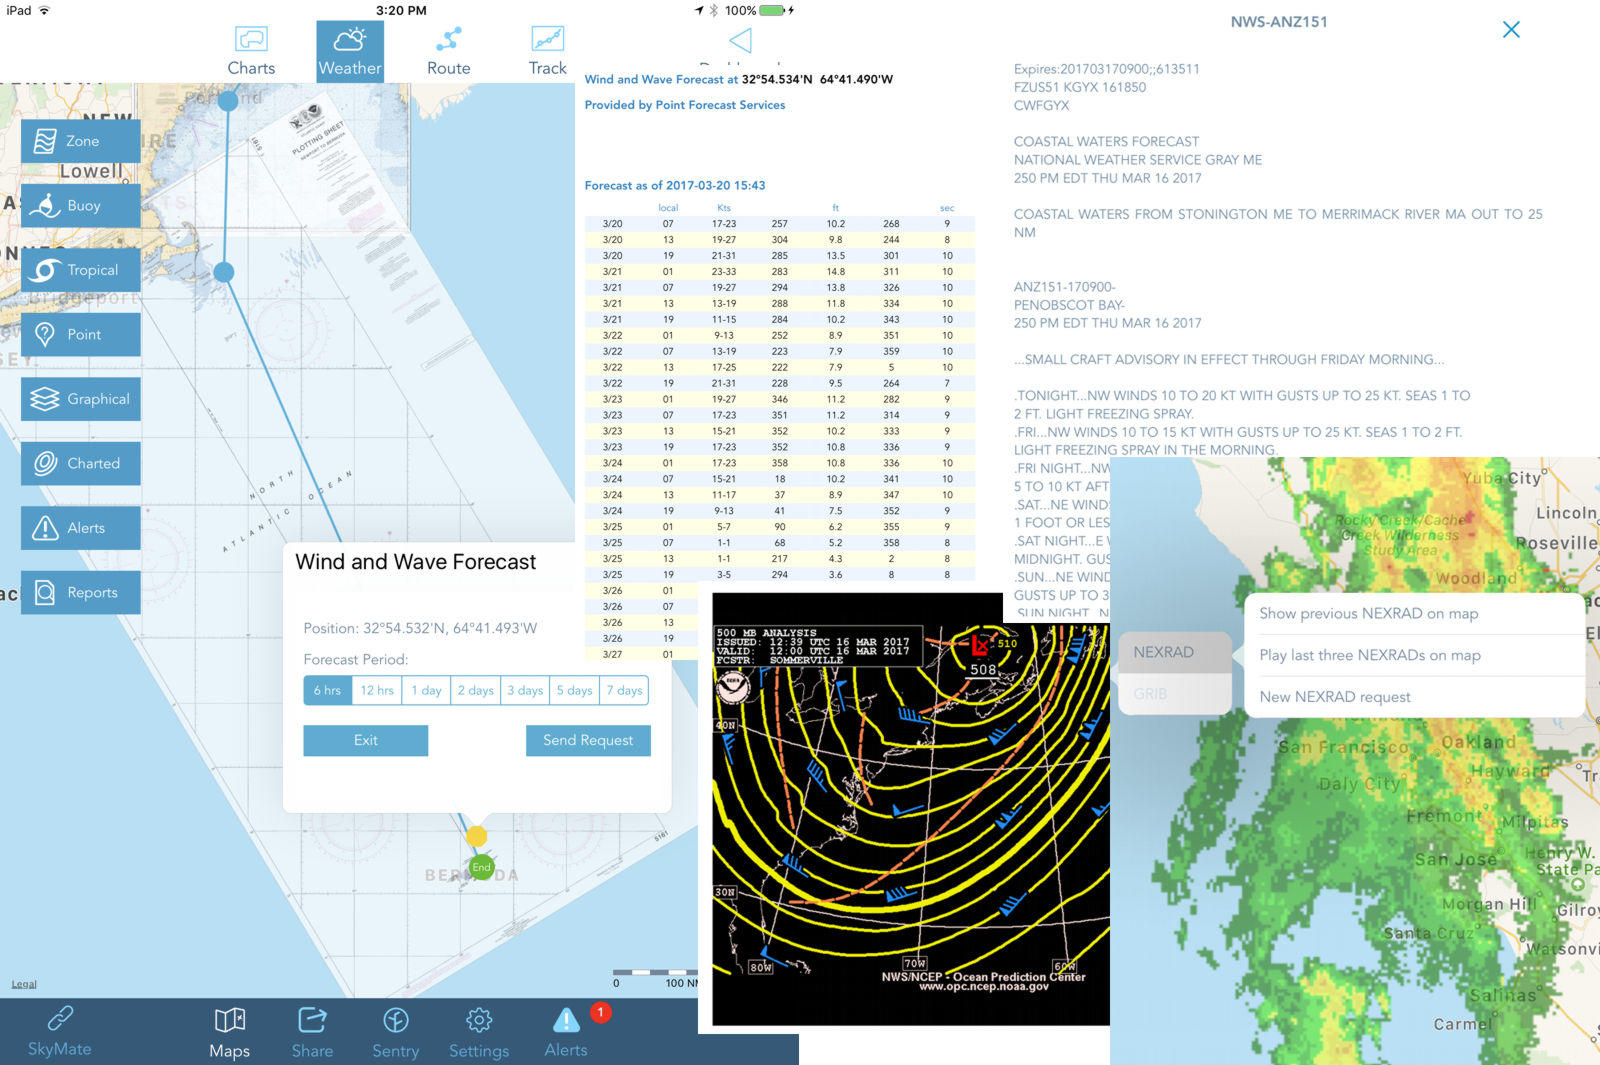Viewport: 1600px width, 1065px height.
Task: Tap the top blue route waypoint near Portland
Action: pyautogui.click(x=228, y=100)
